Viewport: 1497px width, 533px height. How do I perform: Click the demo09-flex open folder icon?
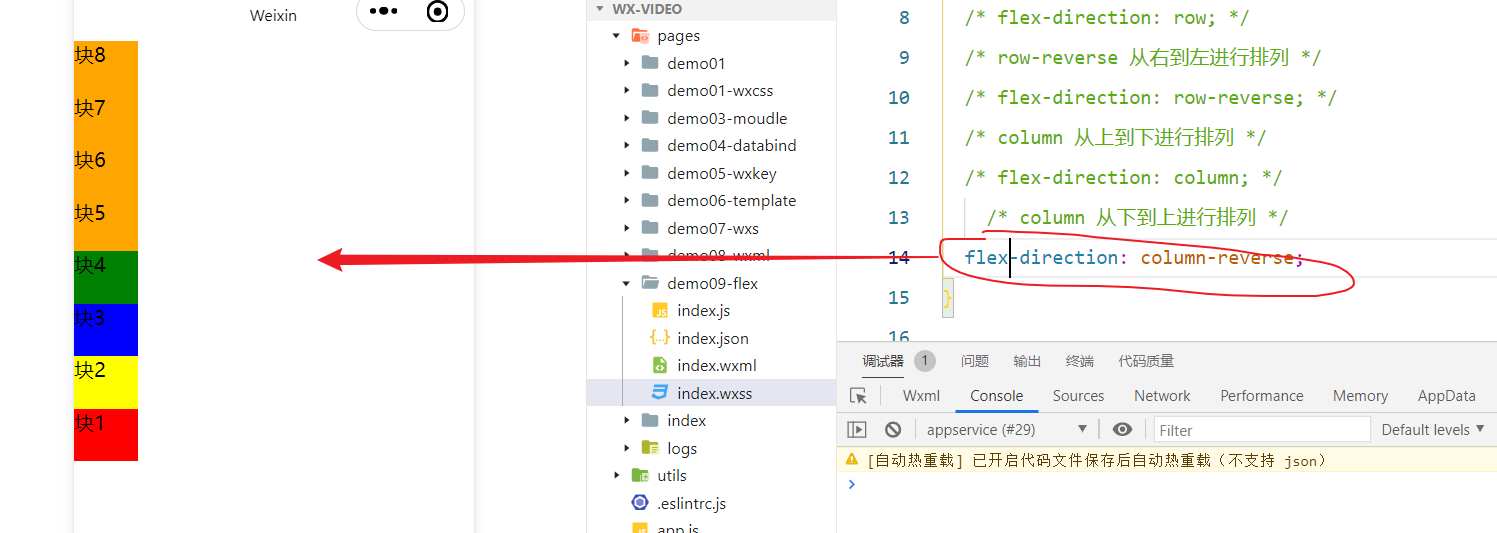(x=650, y=283)
